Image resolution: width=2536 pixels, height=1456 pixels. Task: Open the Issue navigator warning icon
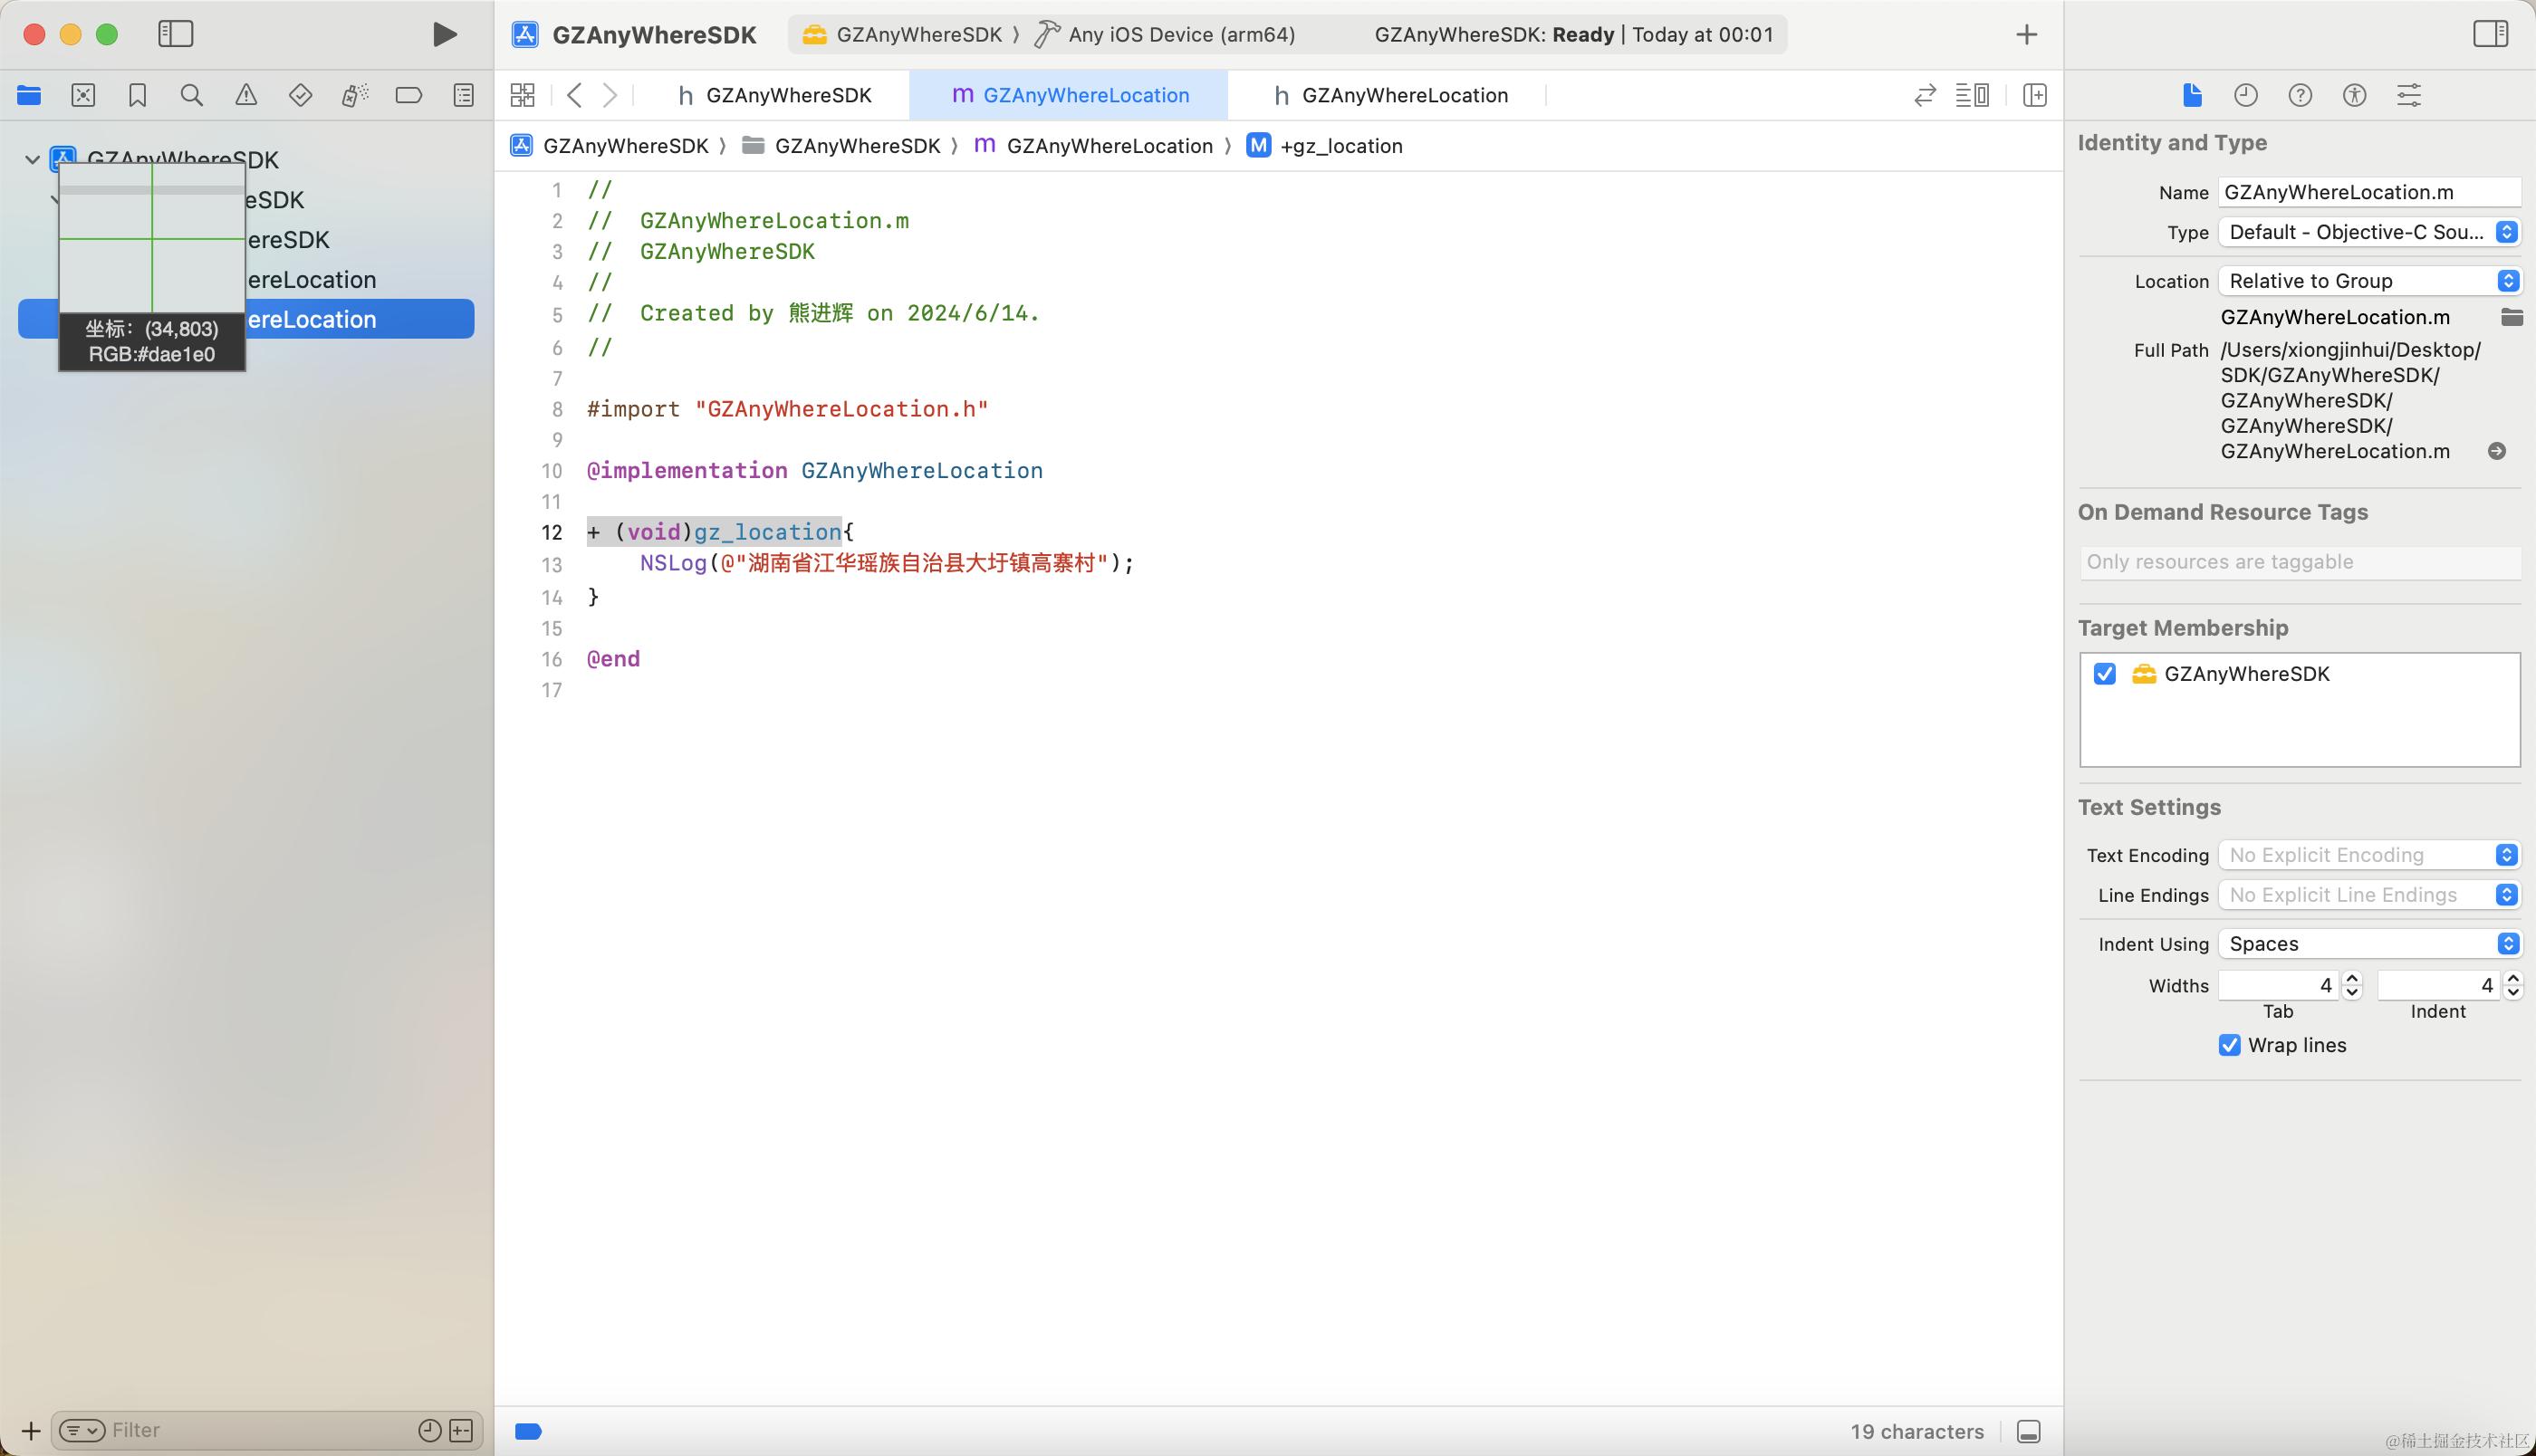pyautogui.click(x=246, y=95)
